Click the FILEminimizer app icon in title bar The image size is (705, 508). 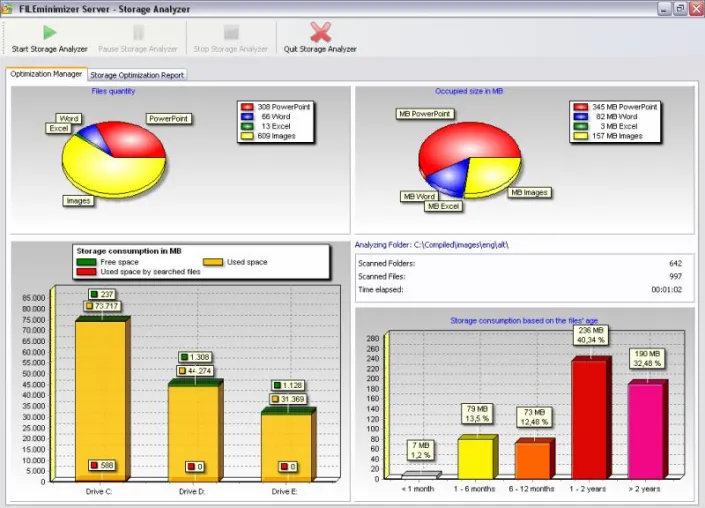coord(6,9)
